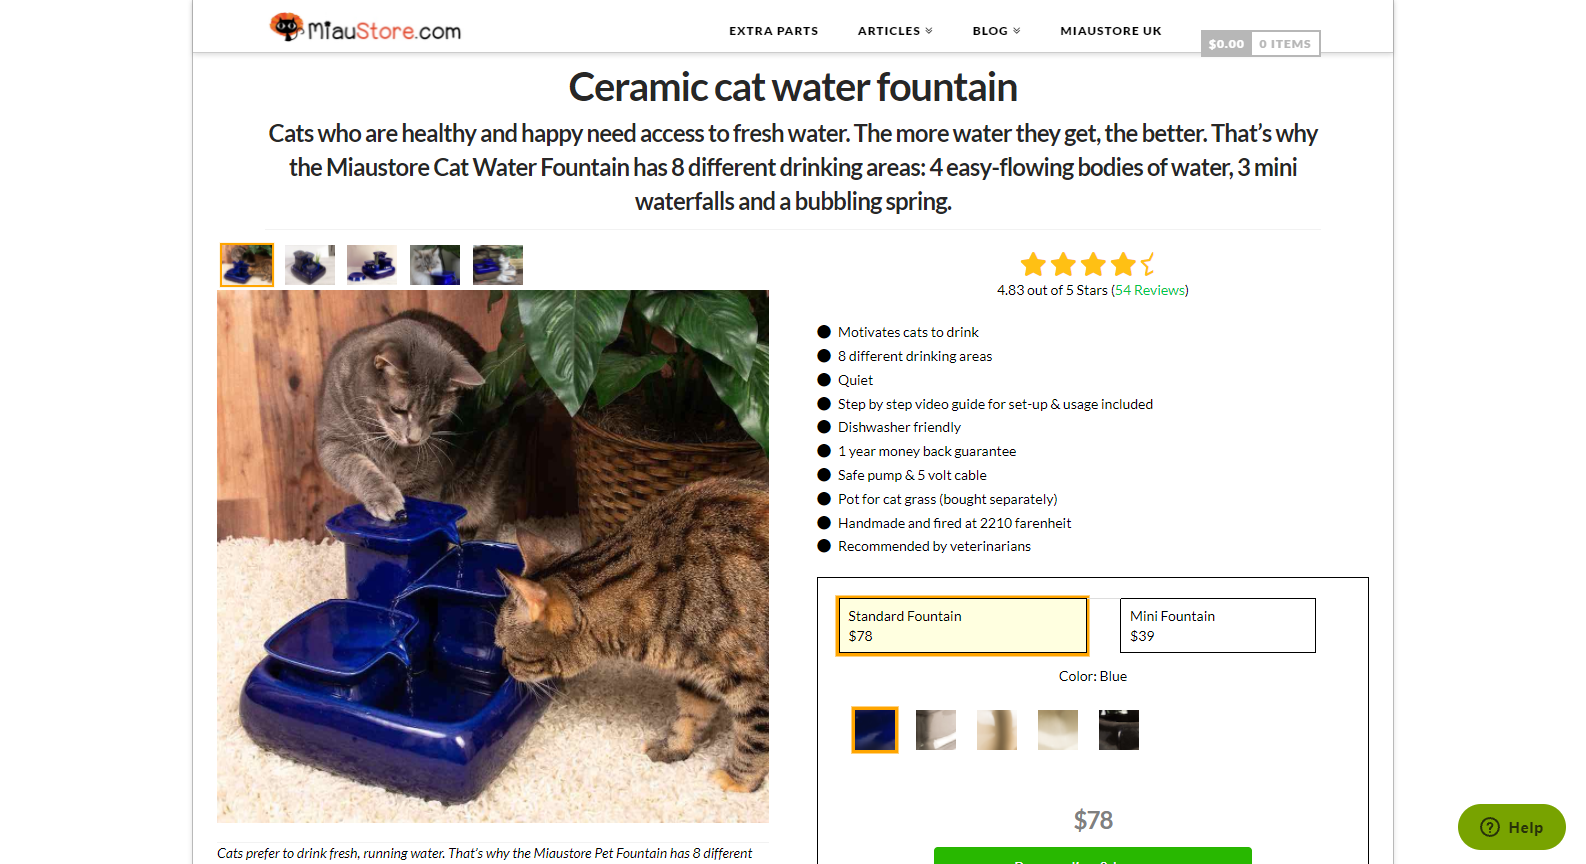The width and height of the screenshot is (1586, 864).
Task: Select the Mini Fountain $39 option
Action: (x=1217, y=626)
